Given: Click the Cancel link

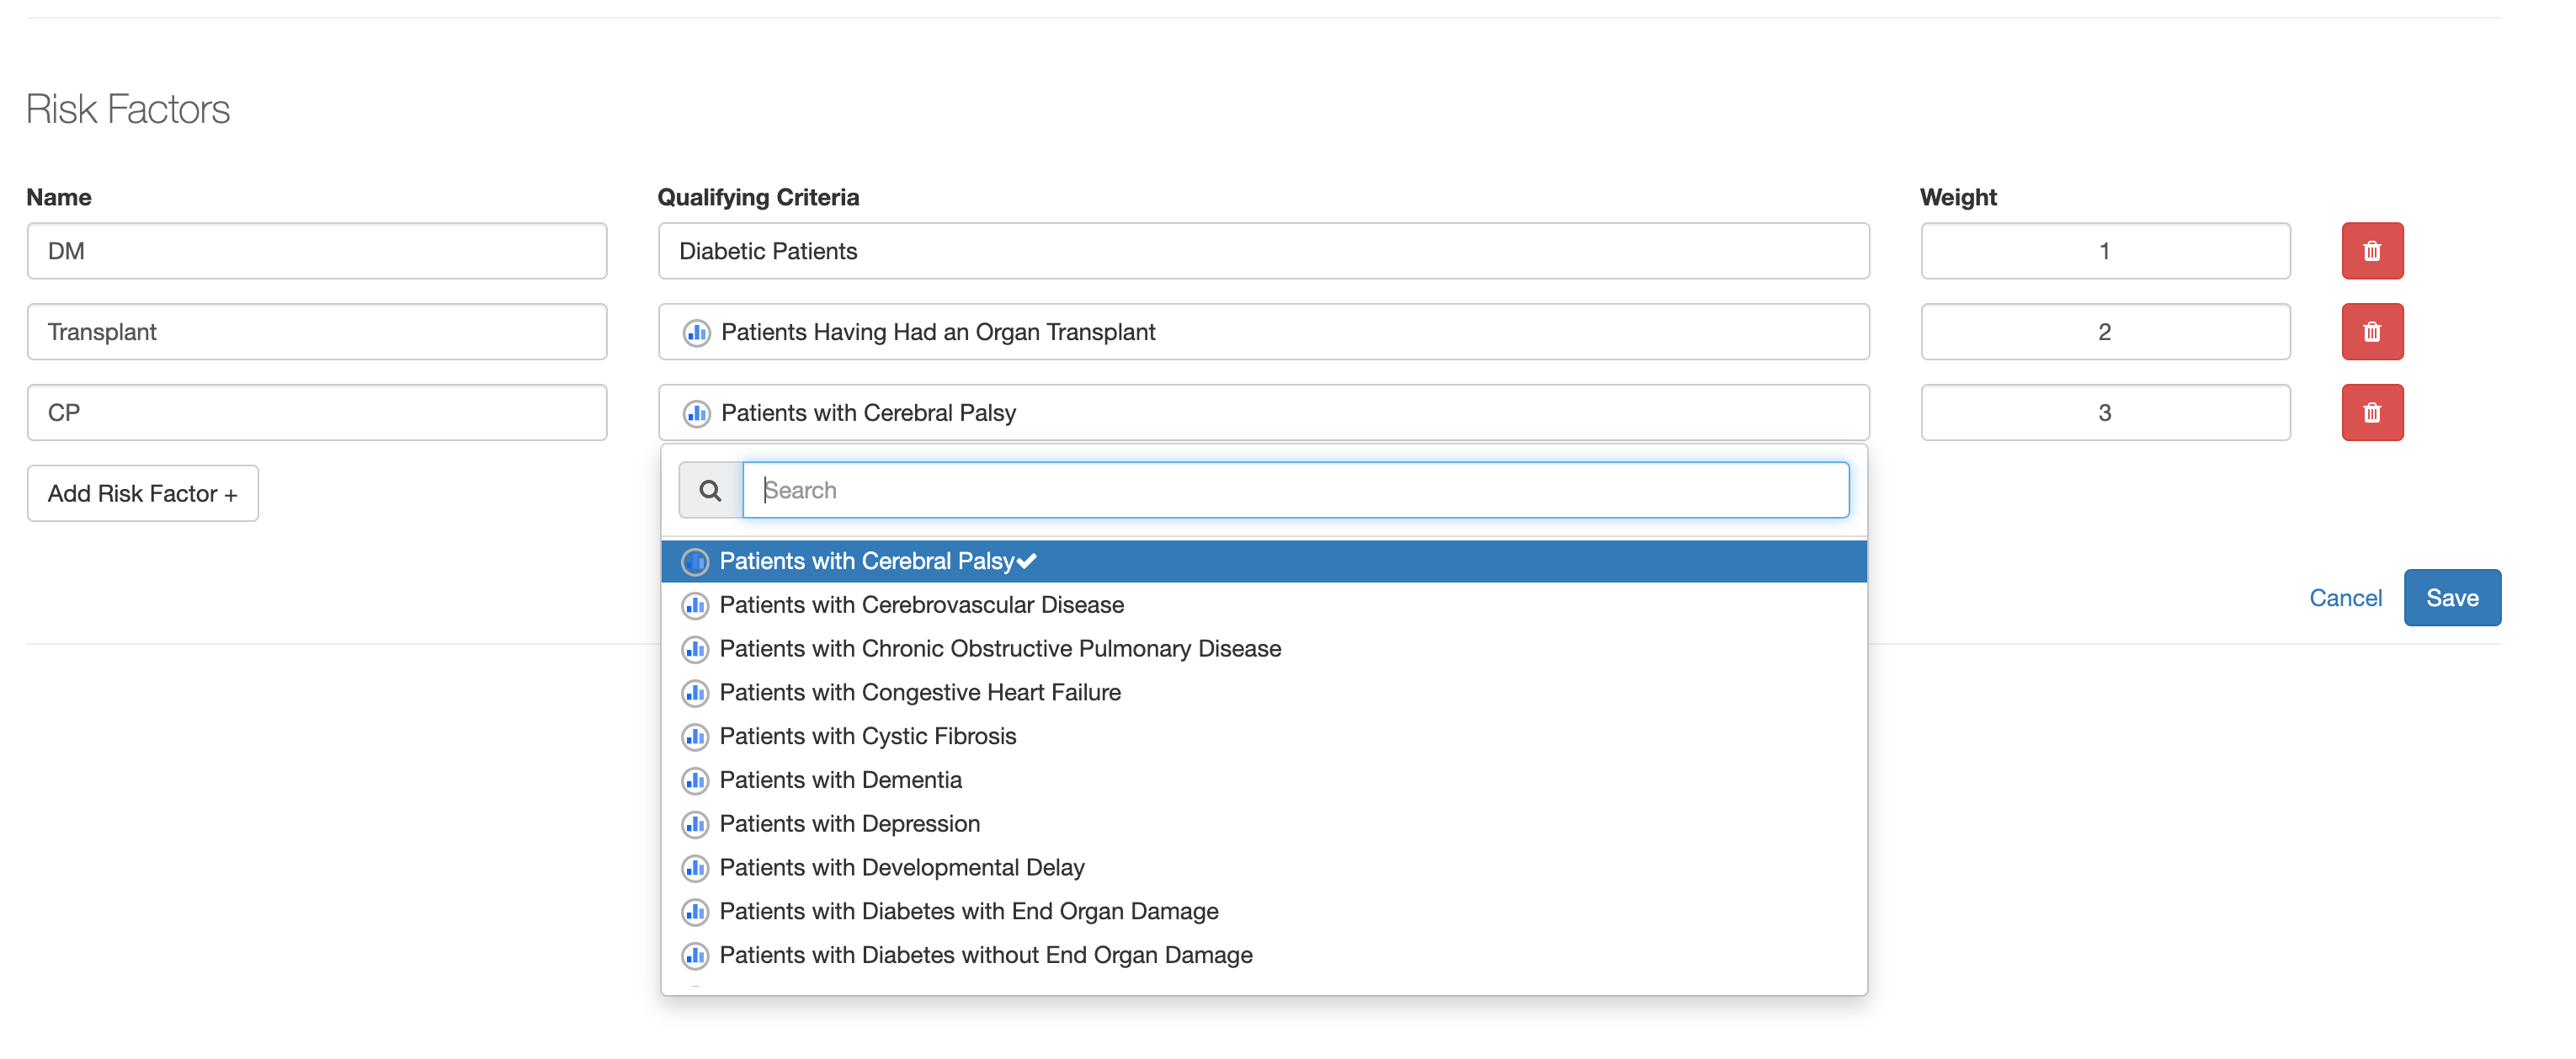Looking at the screenshot, I should click(x=2344, y=598).
